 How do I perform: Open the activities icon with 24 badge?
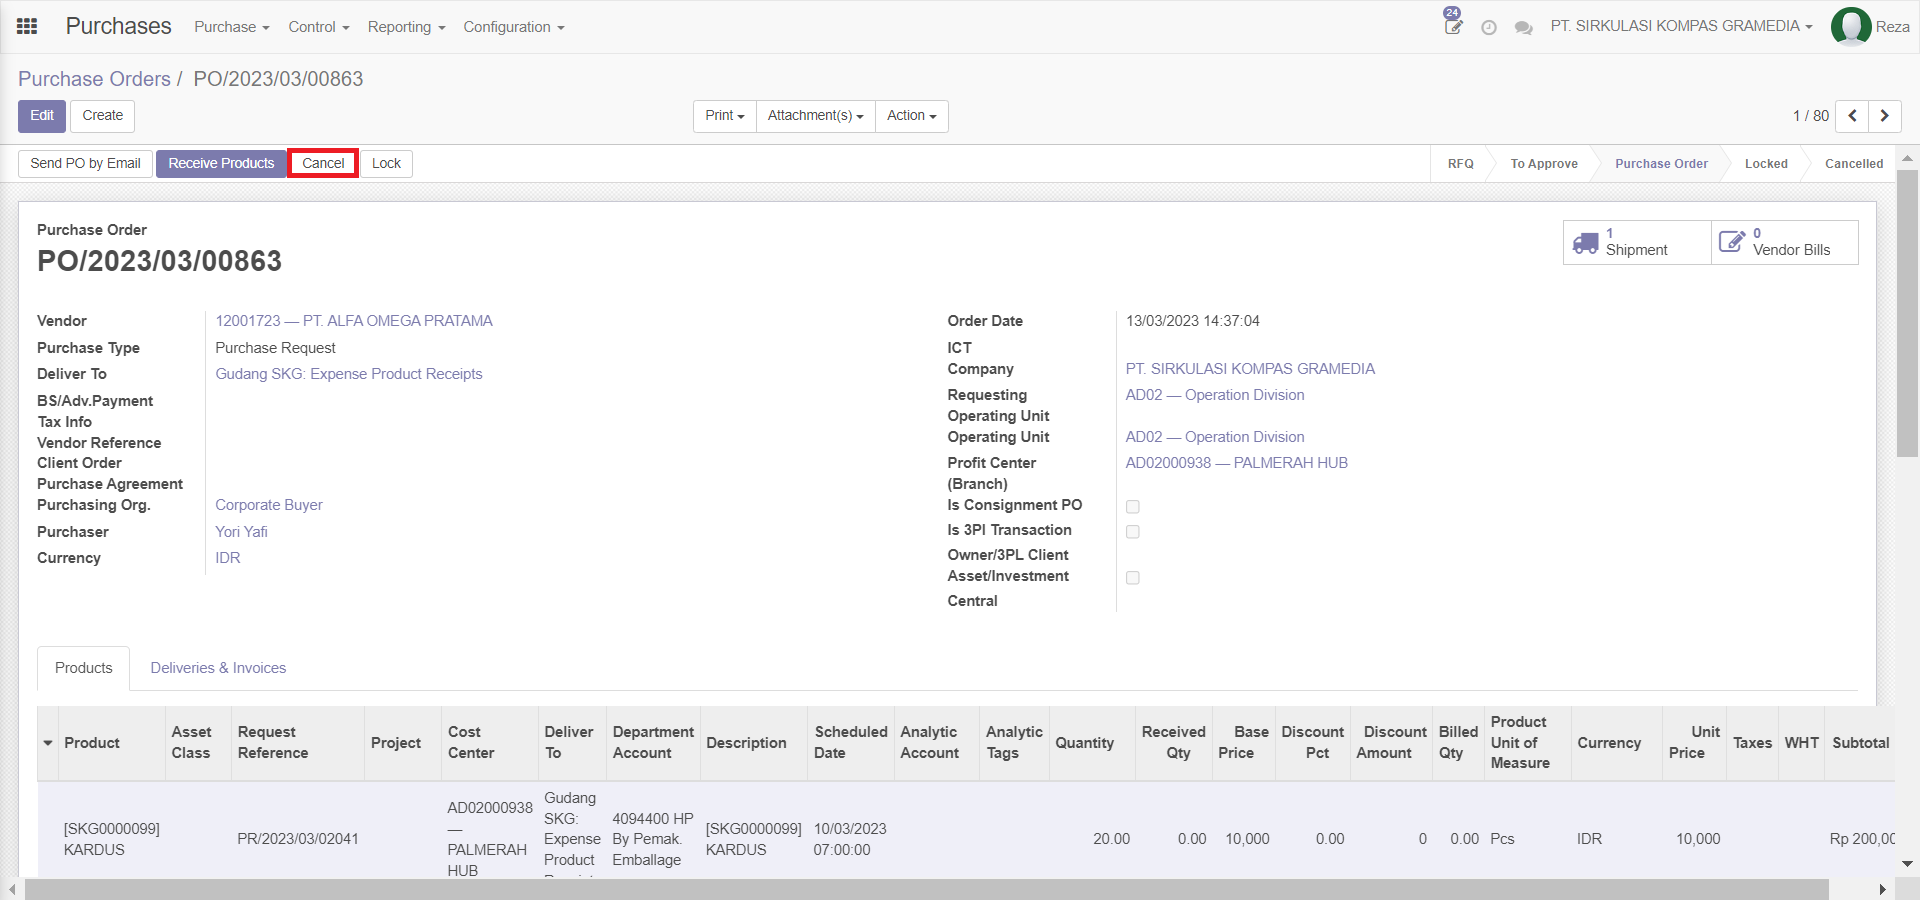point(1453,22)
